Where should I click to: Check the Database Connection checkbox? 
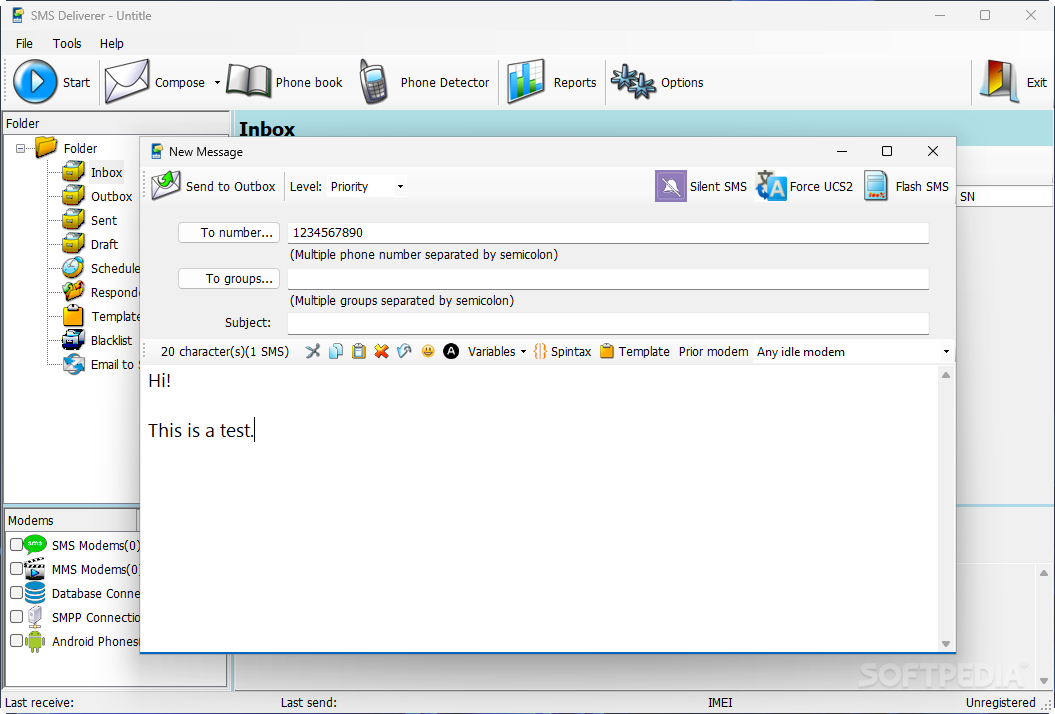click(17, 593)
